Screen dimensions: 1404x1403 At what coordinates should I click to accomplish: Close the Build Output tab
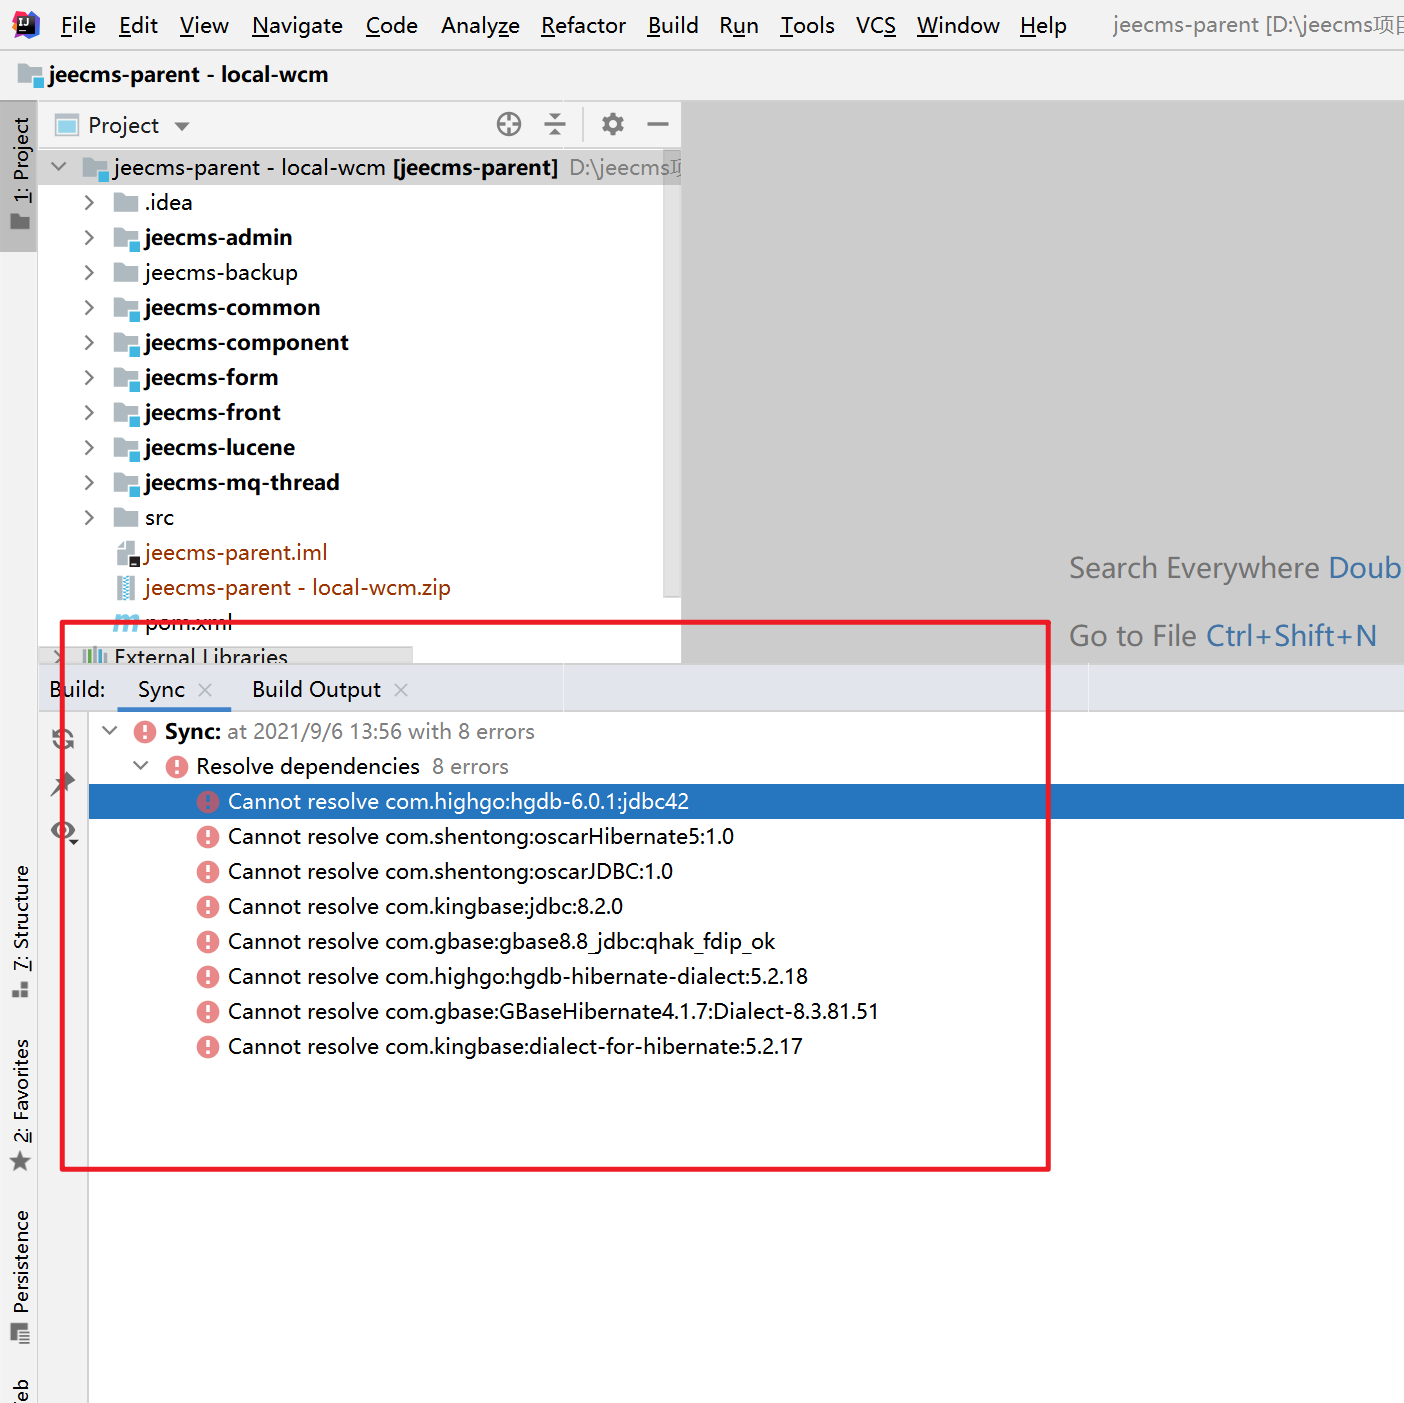(x=401, y=690)
